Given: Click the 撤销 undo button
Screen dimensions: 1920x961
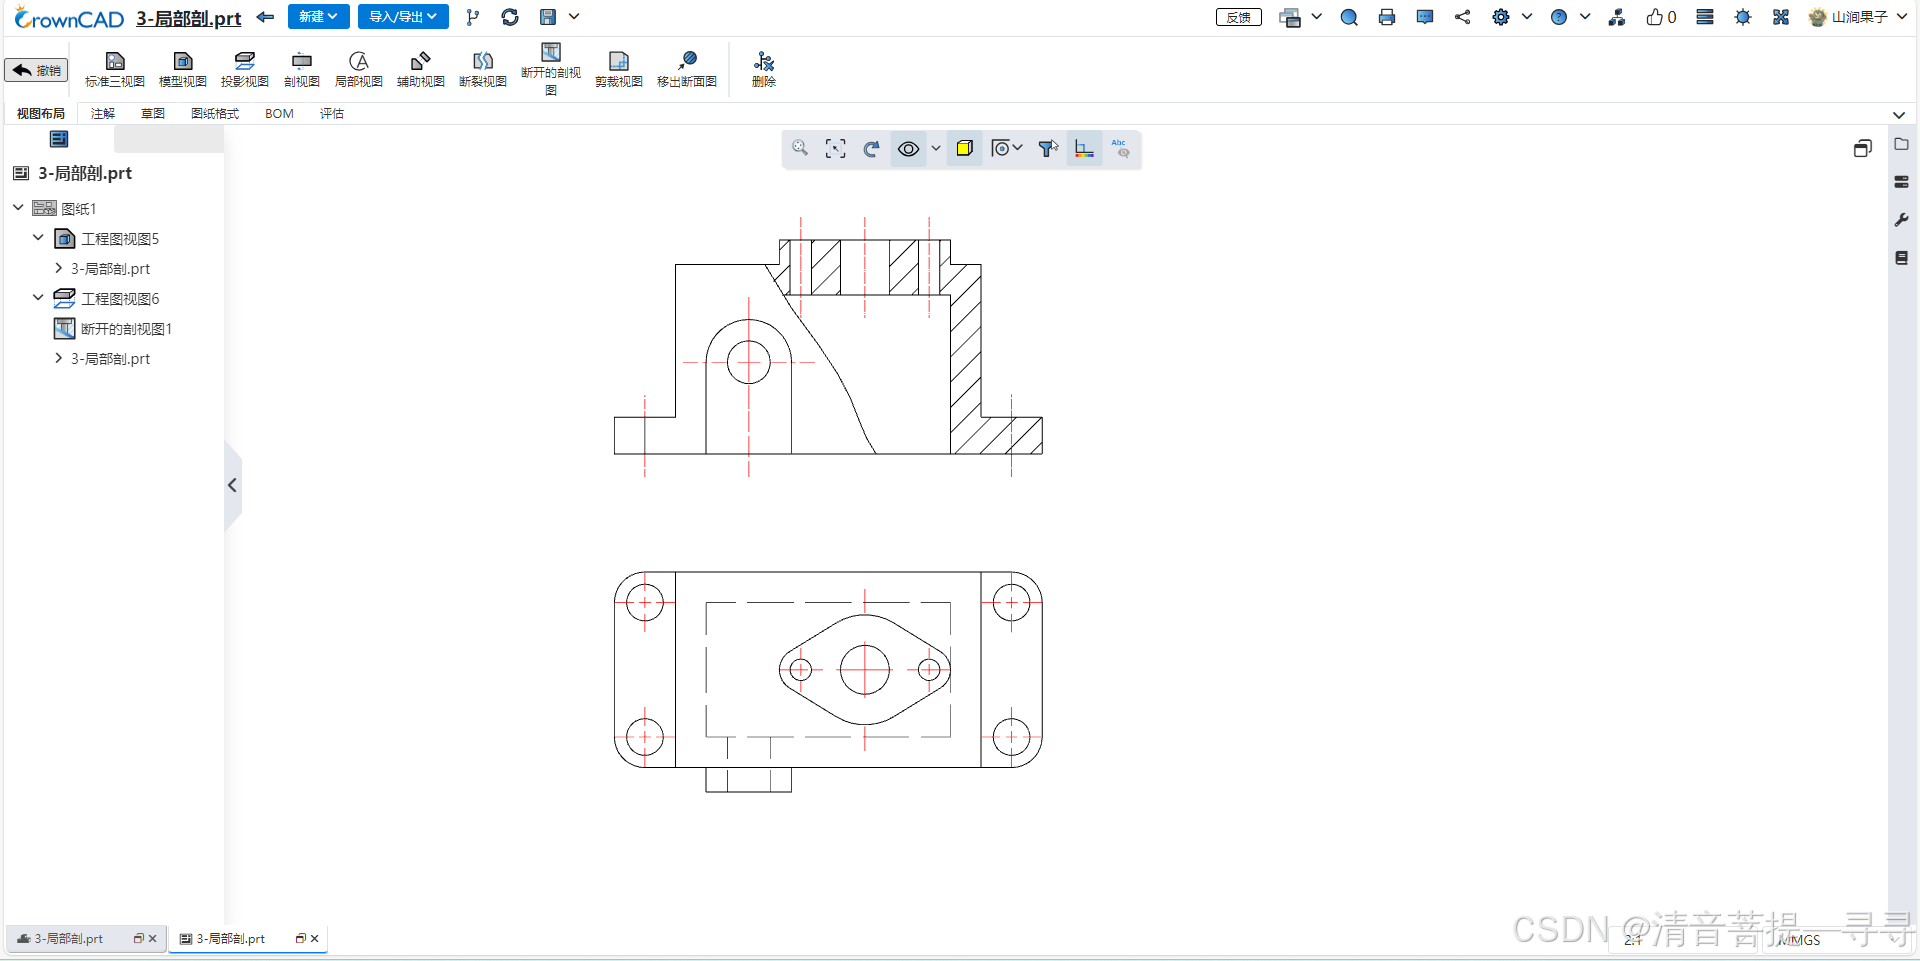Looking at the screenshot, I should 37,70.
